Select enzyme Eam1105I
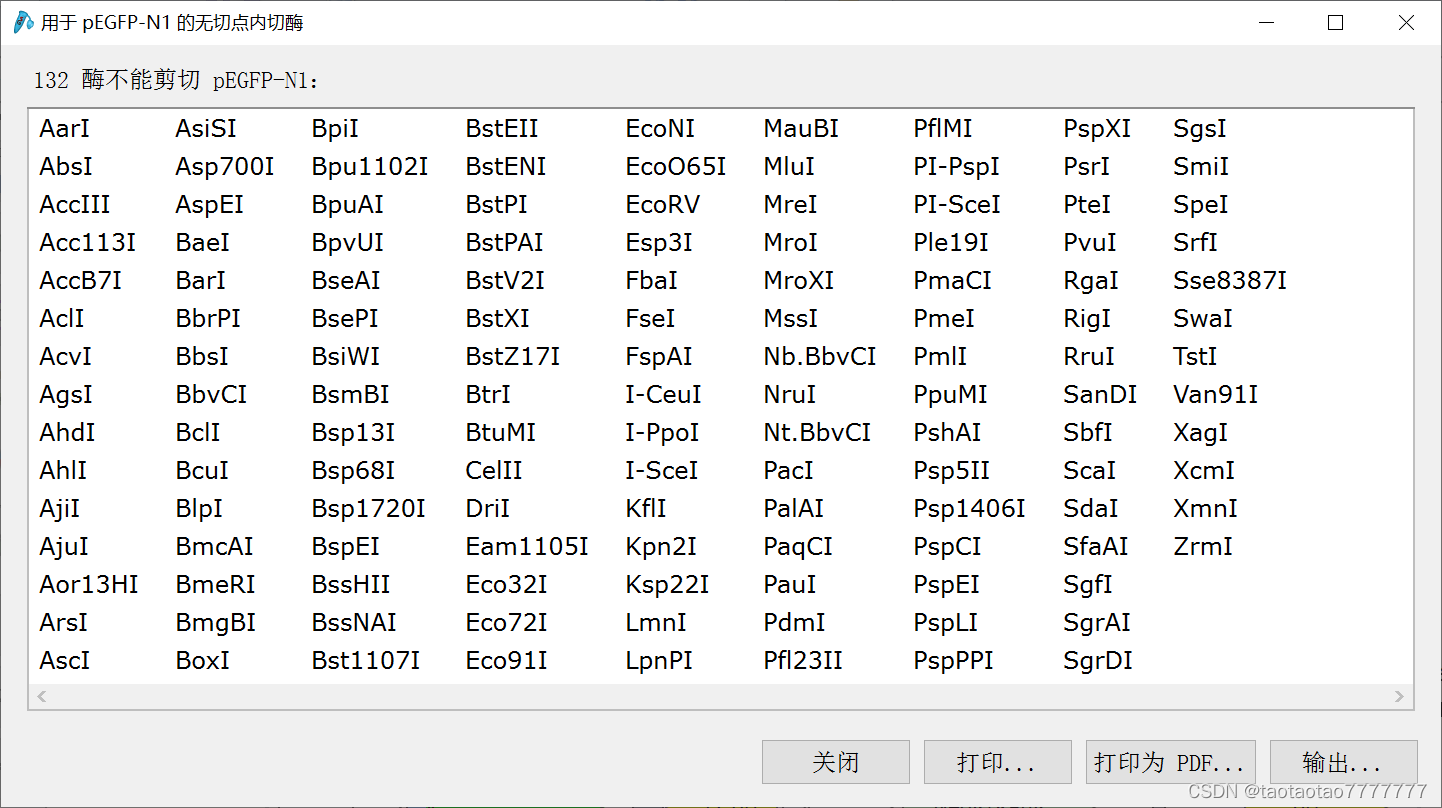Image resolution: width=1442 pixels, height=808 pixels. 527,547
